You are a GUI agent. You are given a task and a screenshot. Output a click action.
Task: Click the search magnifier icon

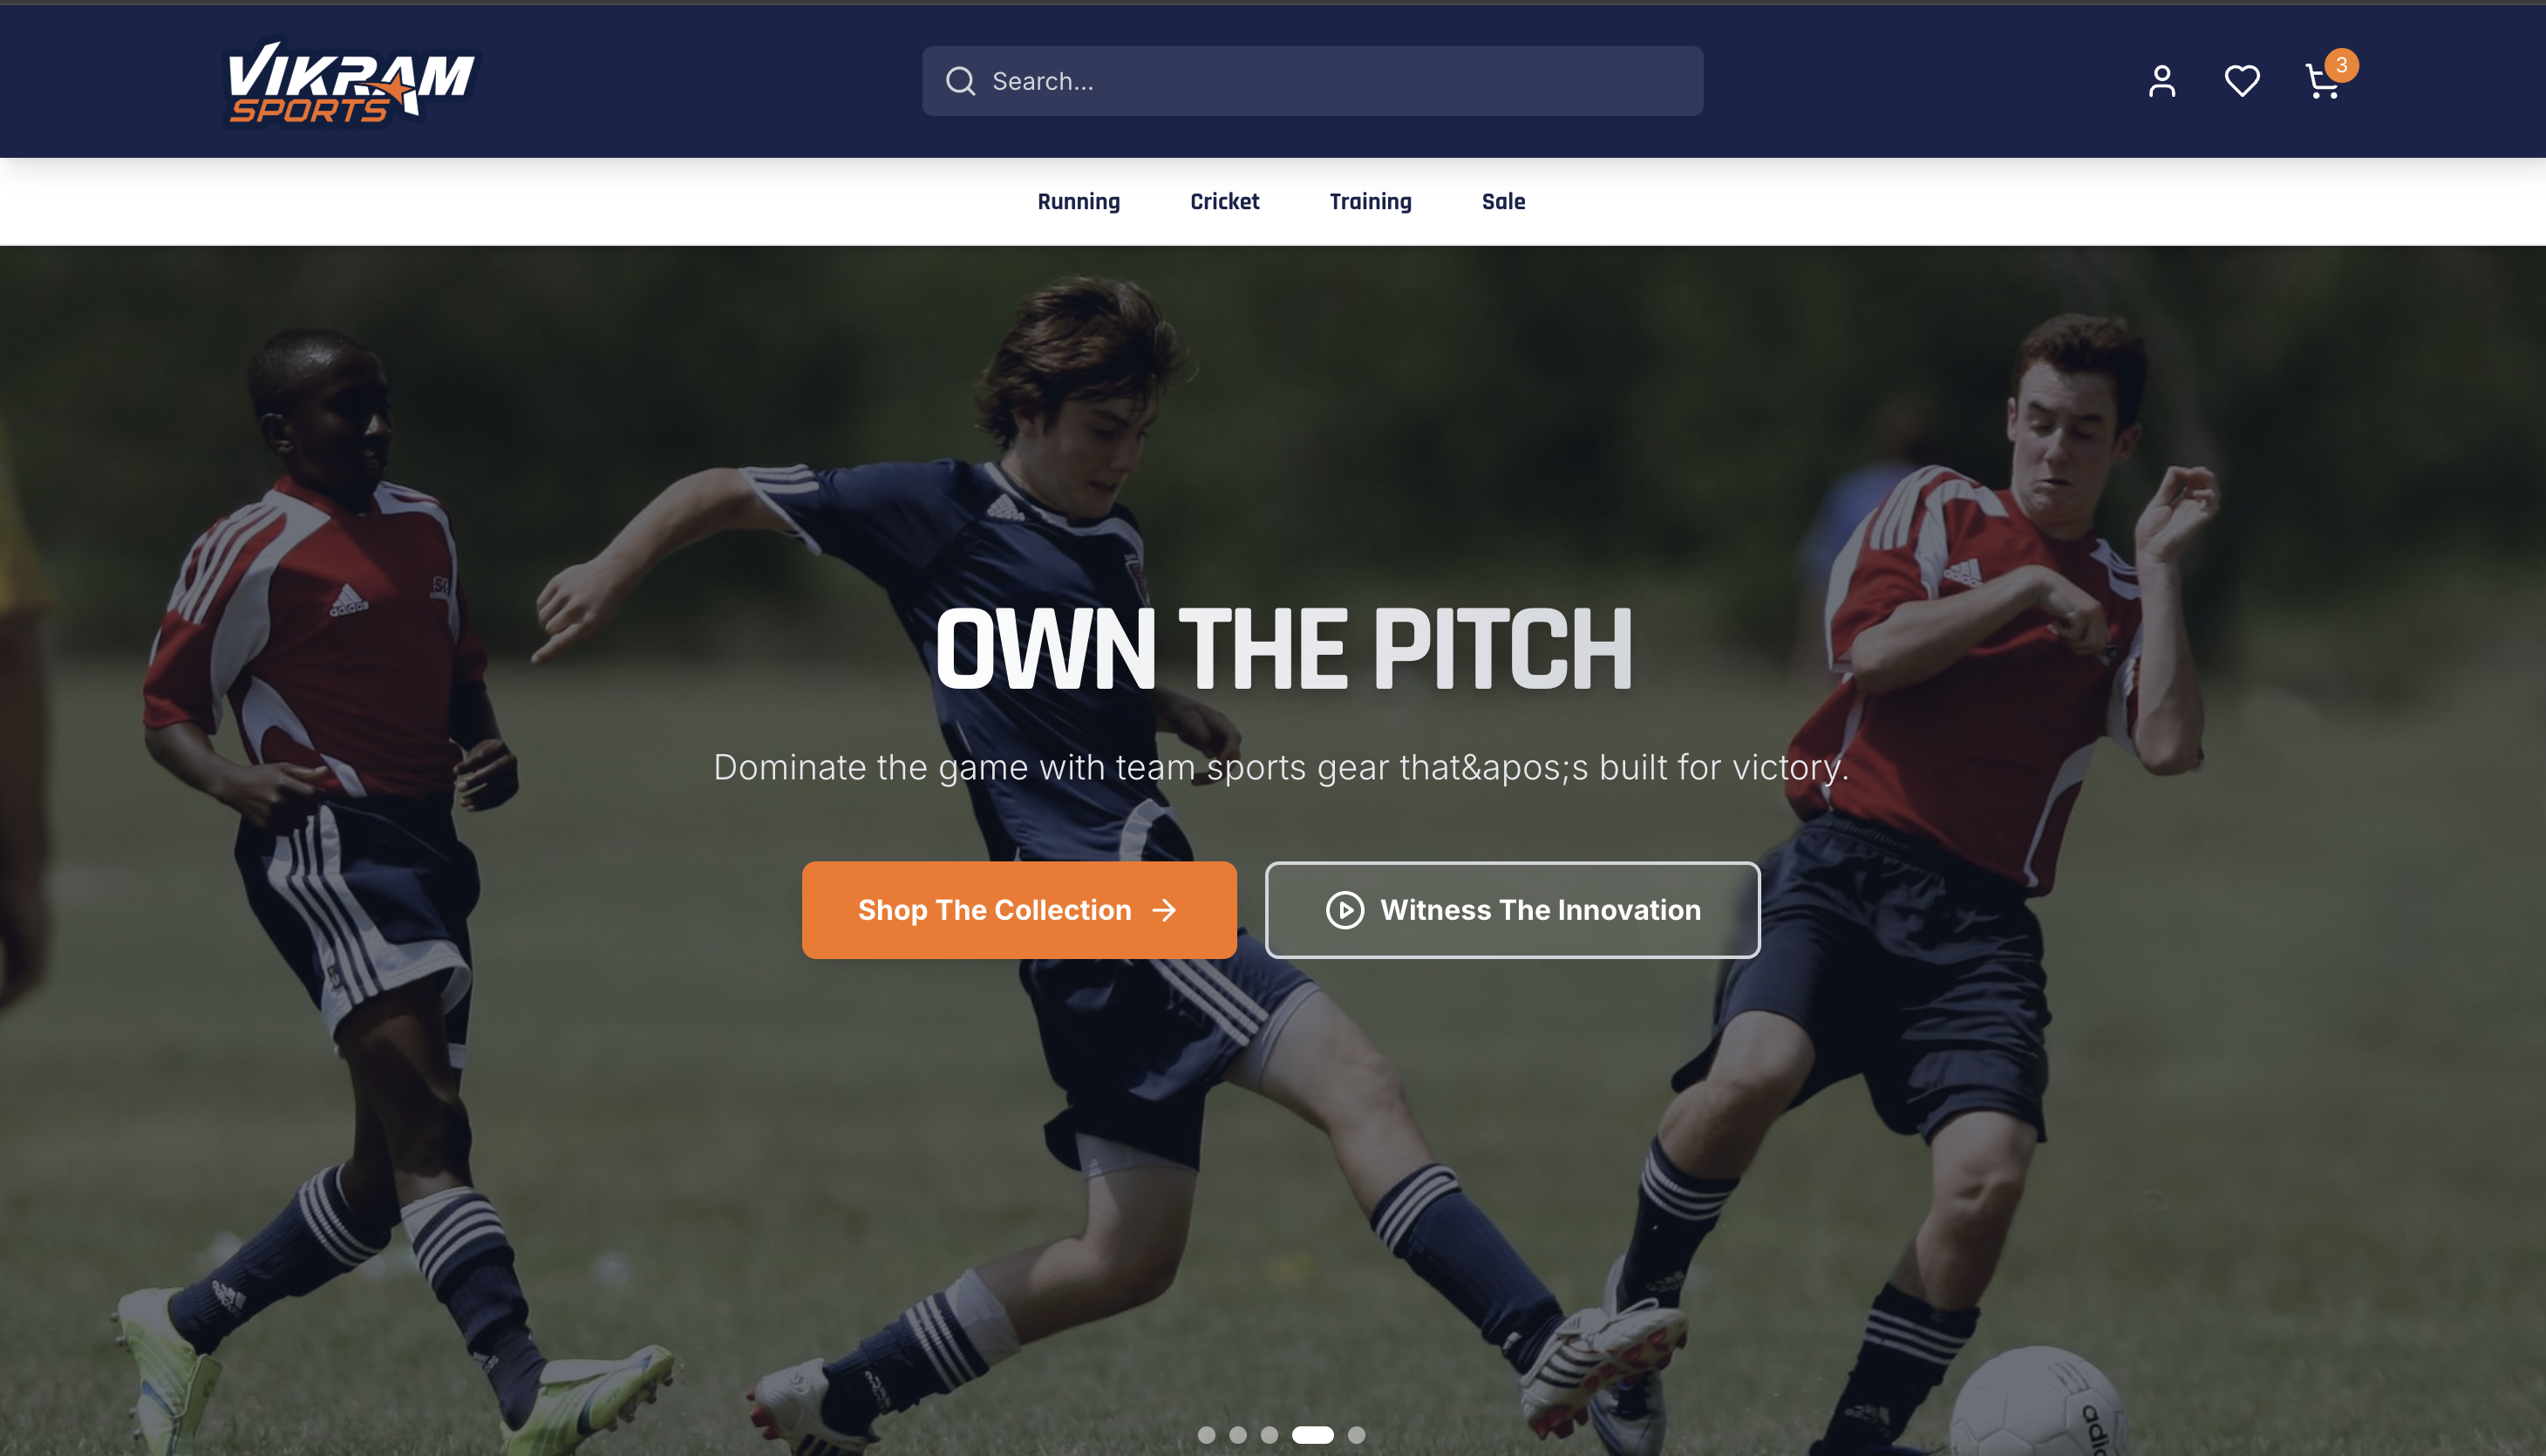[960, 81]
